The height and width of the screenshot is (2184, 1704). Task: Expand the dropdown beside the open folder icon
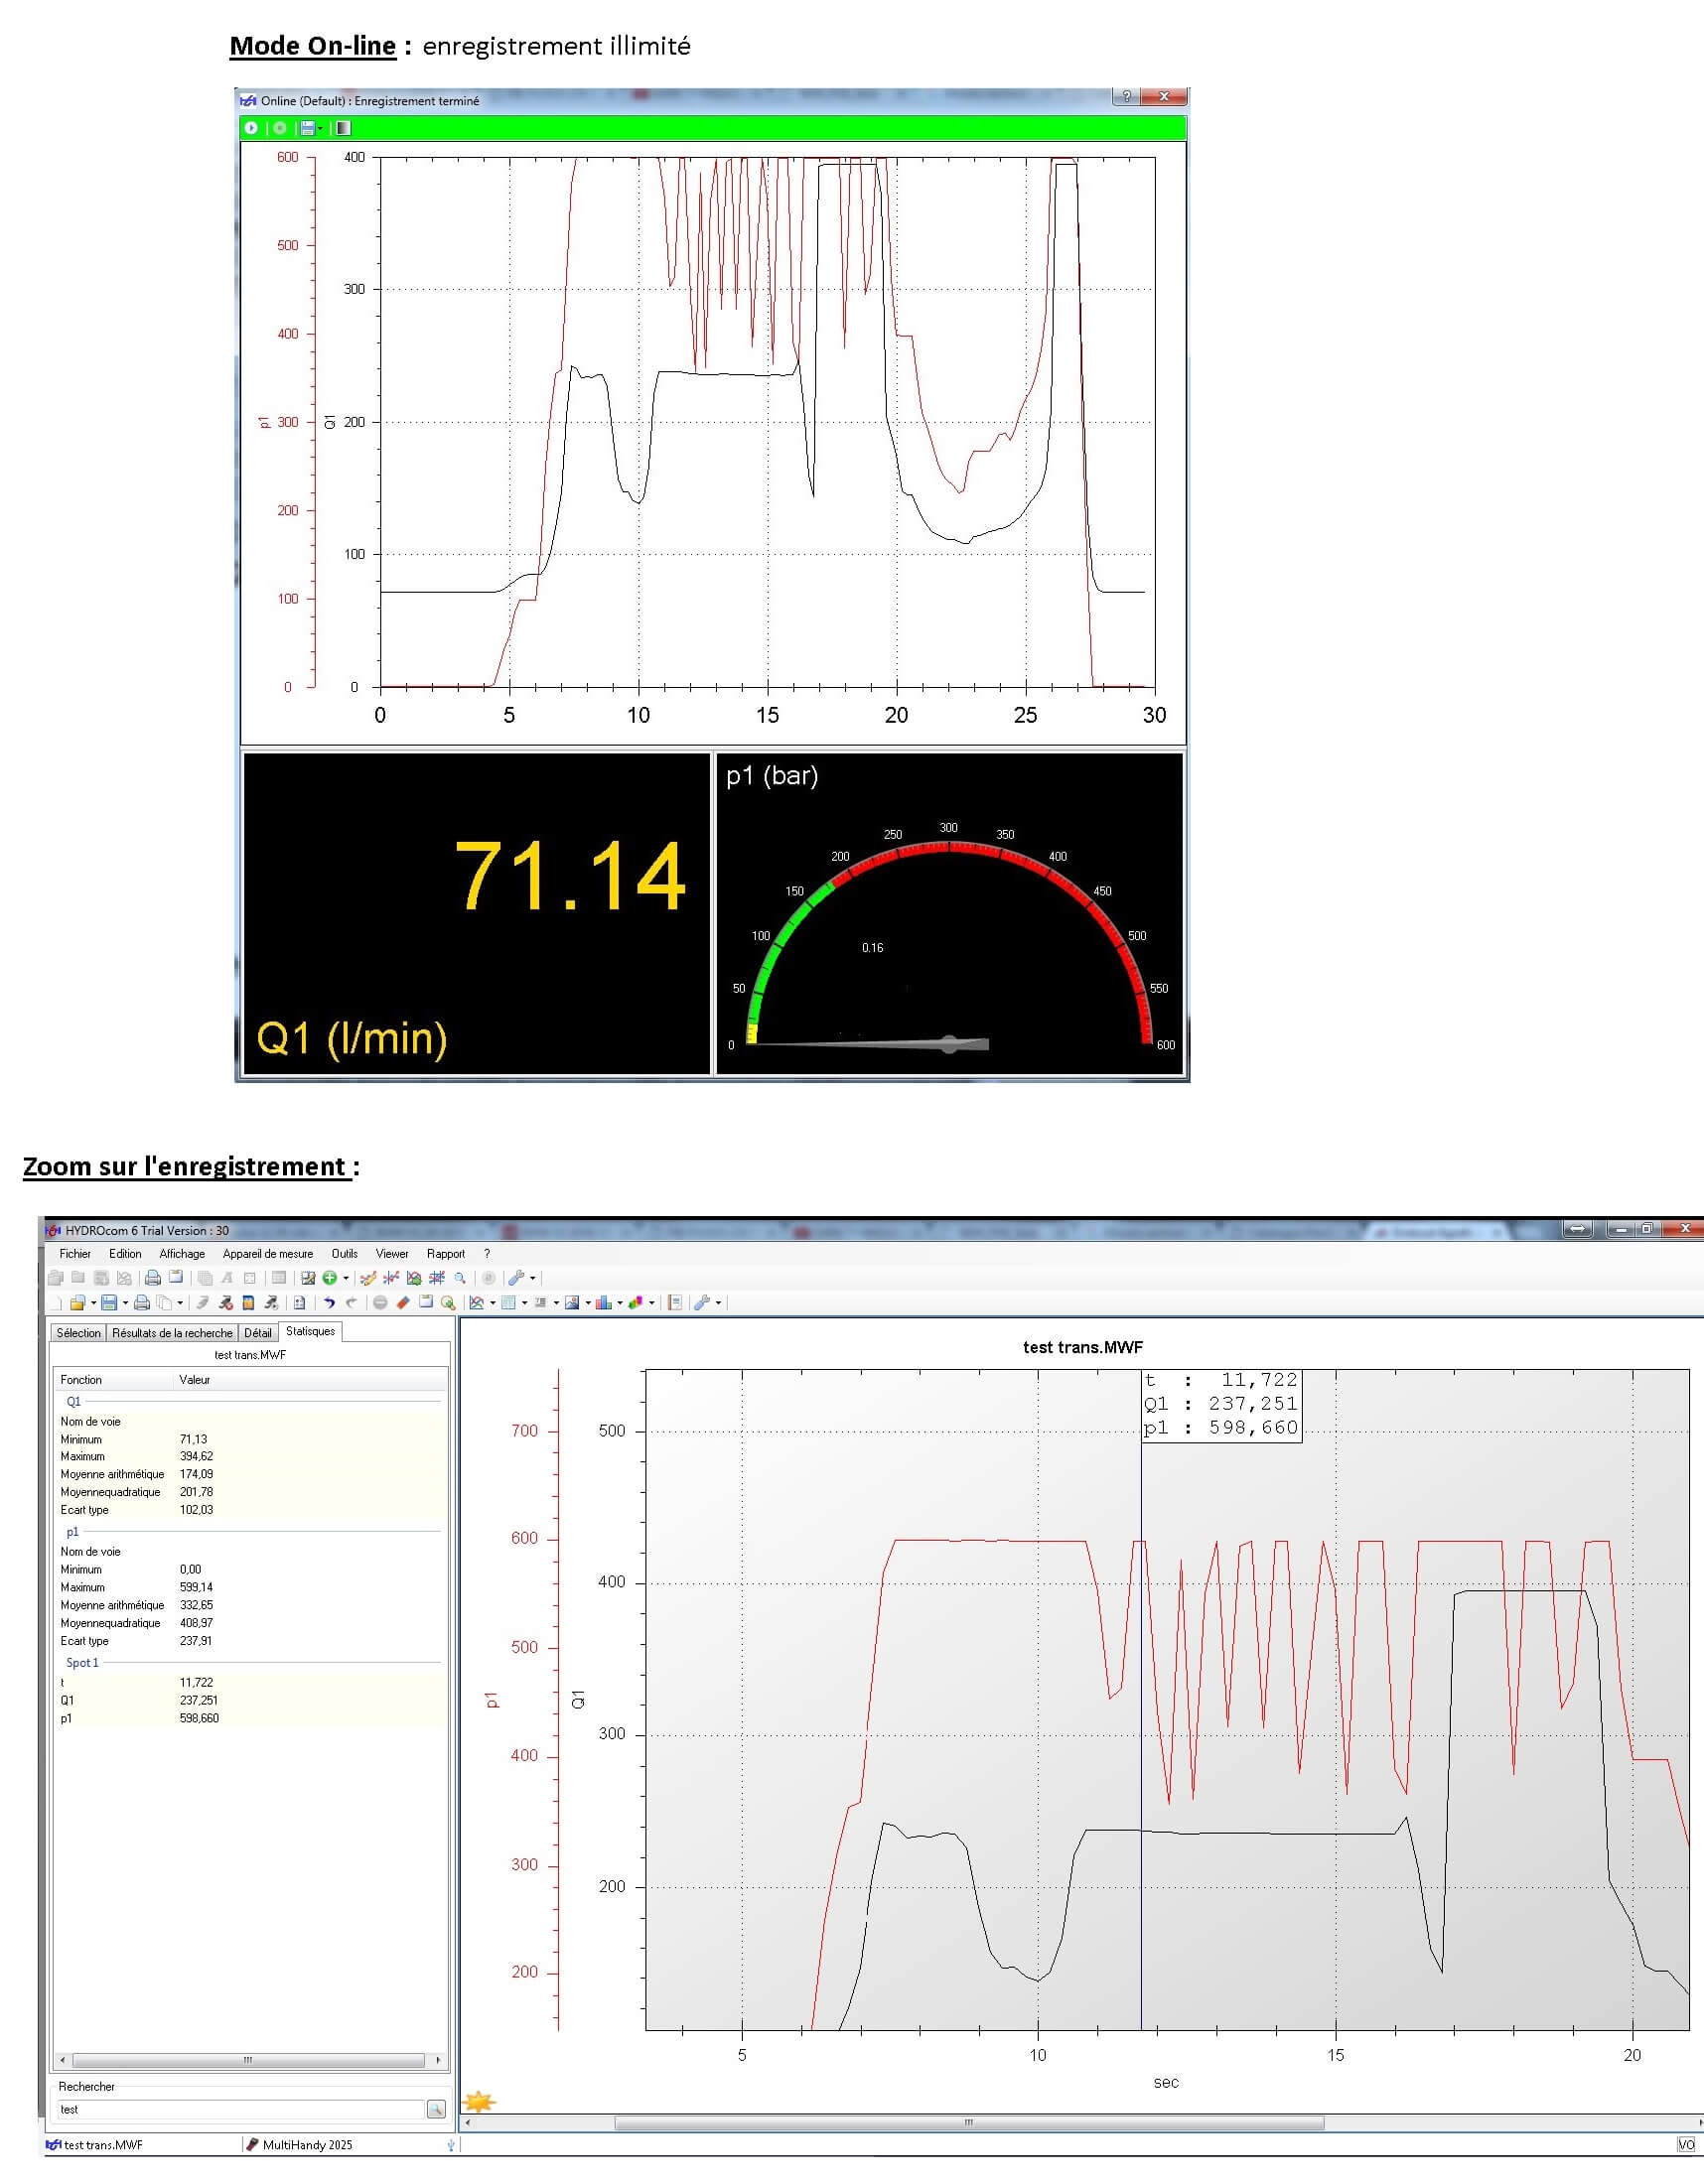click(93, 1303)
